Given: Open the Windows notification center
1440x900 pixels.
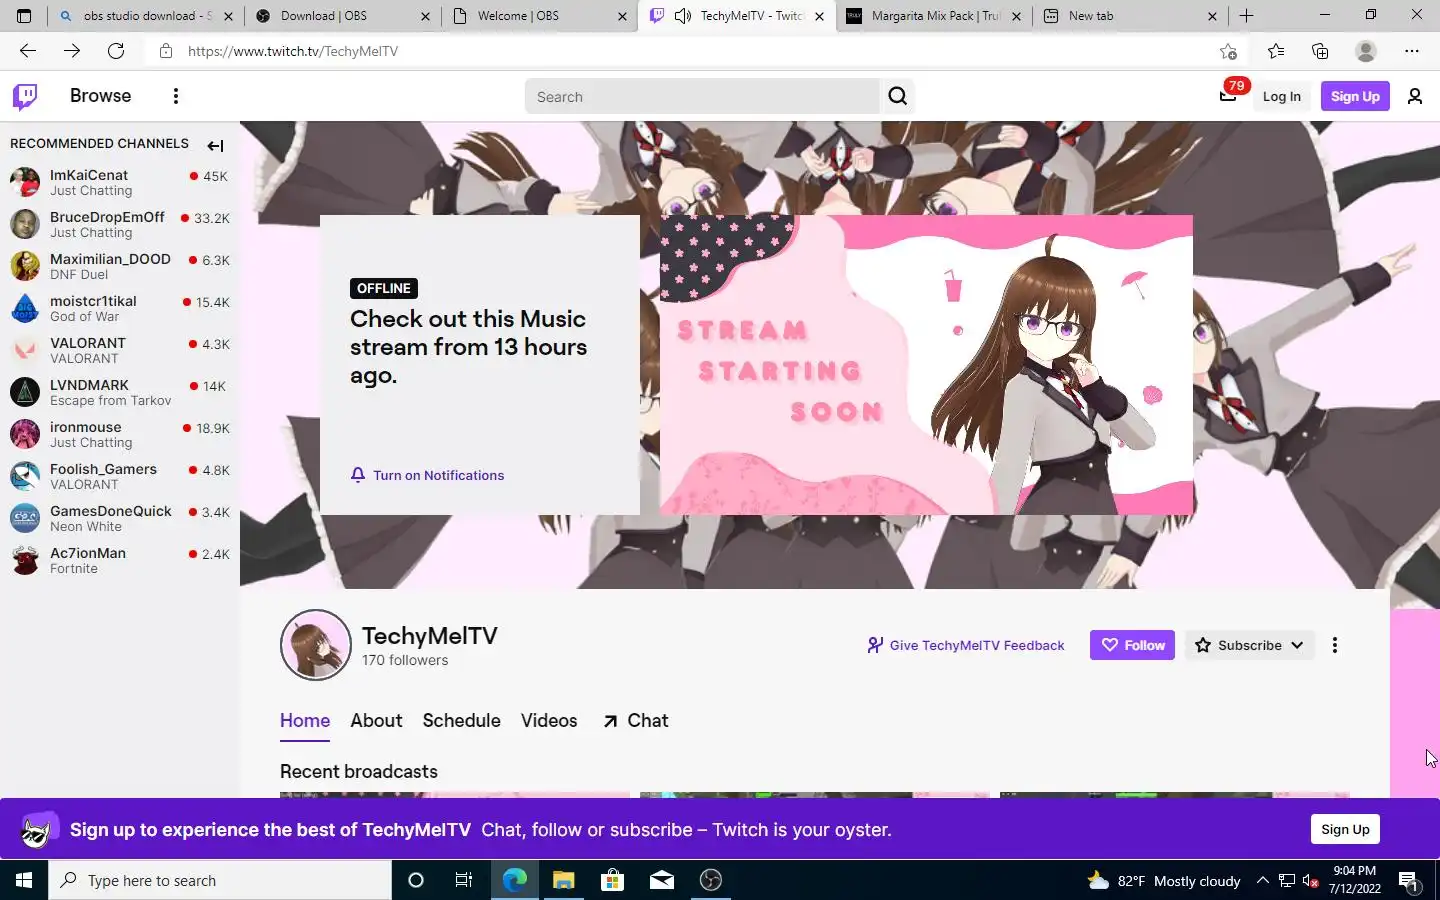Looking at the screenshot, I should 1409,880.
